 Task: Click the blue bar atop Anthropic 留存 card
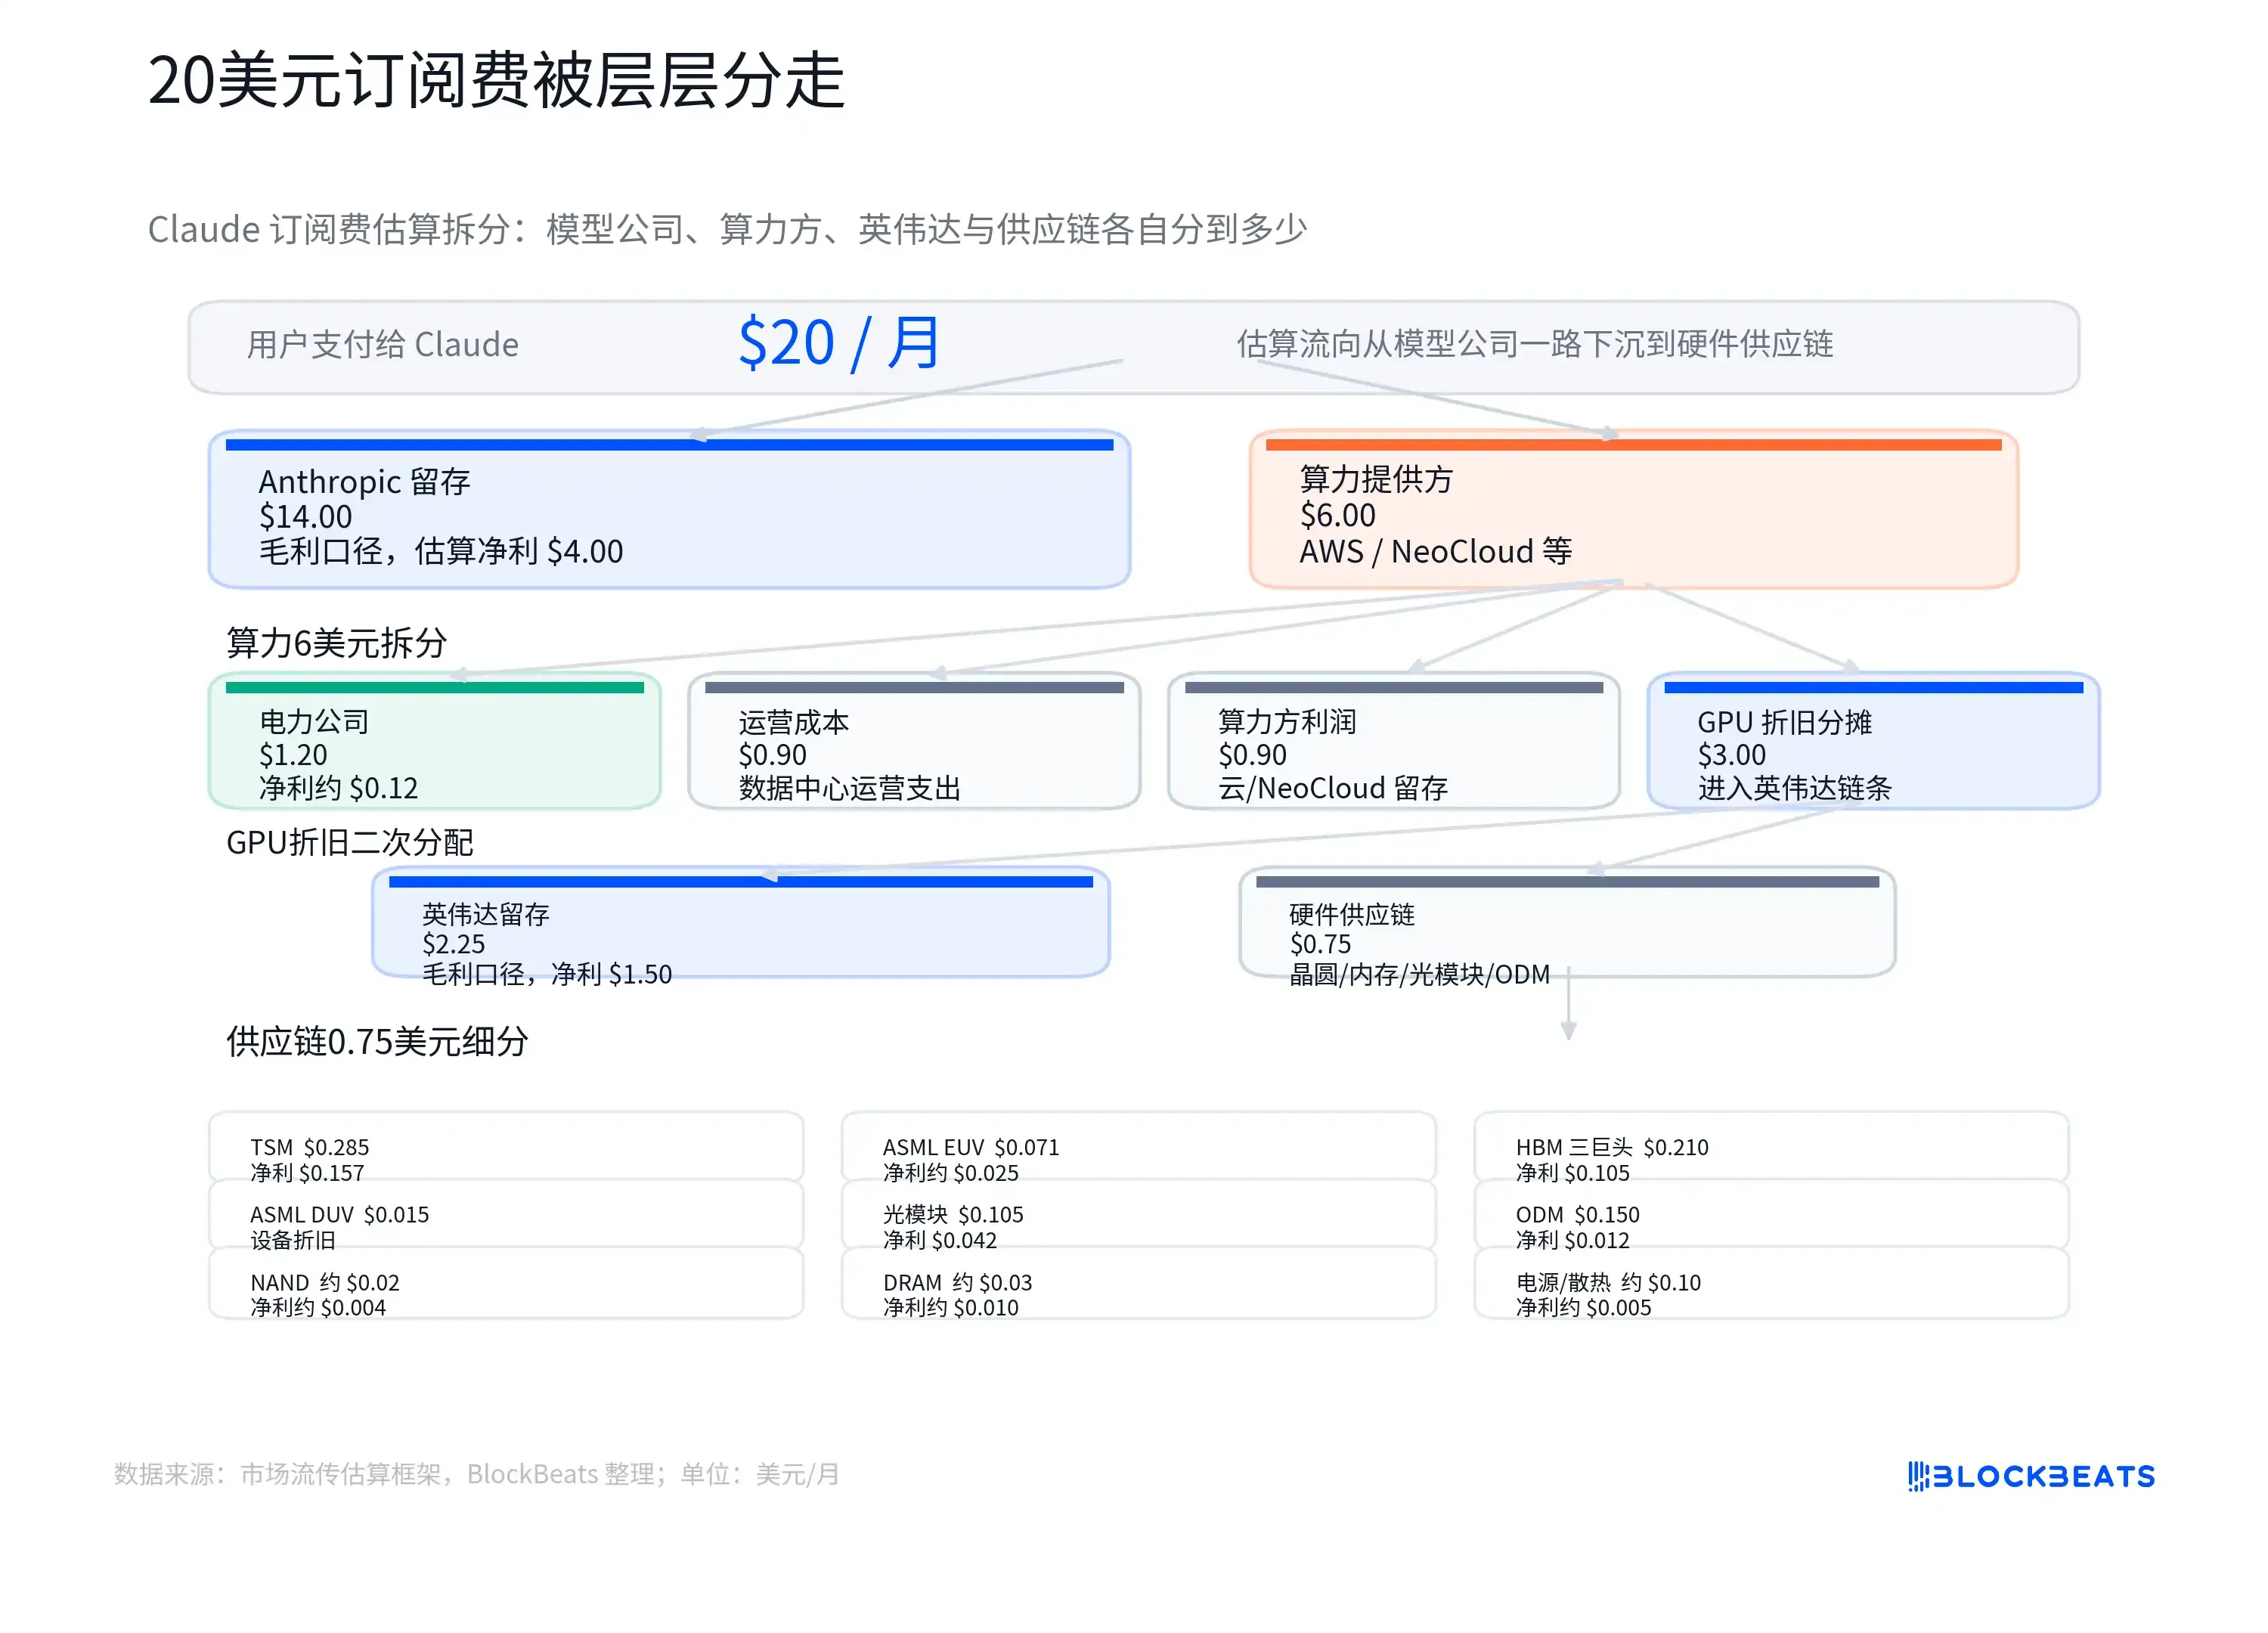click(669, 445)
